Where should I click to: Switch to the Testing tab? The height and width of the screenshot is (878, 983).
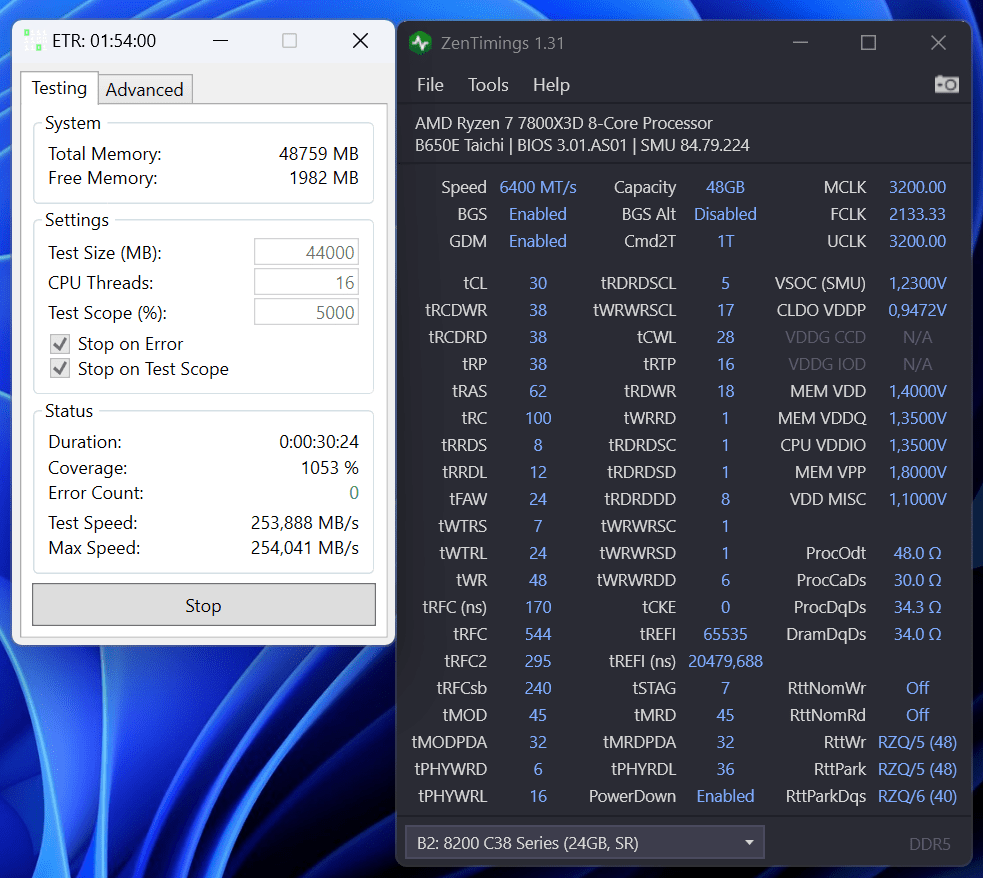click(x=60, y=88)
